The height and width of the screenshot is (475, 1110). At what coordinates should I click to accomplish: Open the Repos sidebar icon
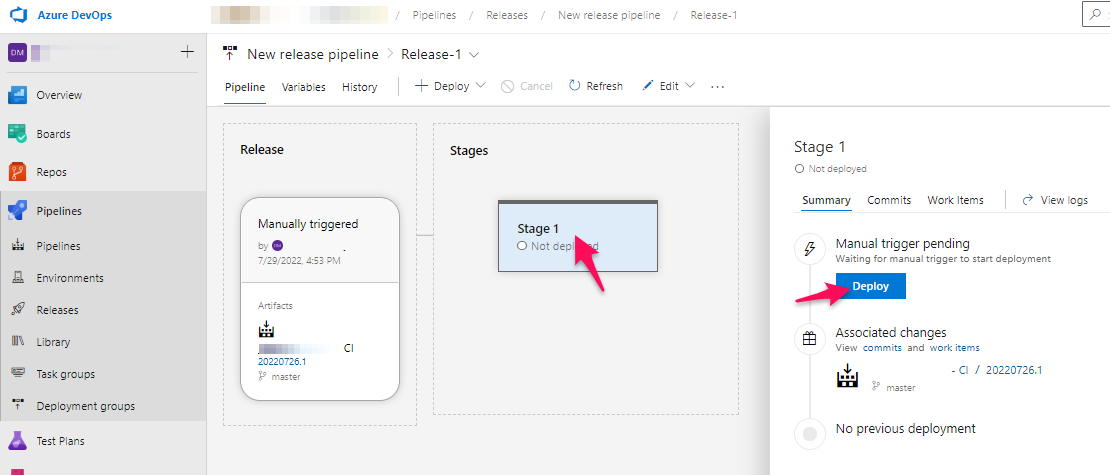pos(17,172)
